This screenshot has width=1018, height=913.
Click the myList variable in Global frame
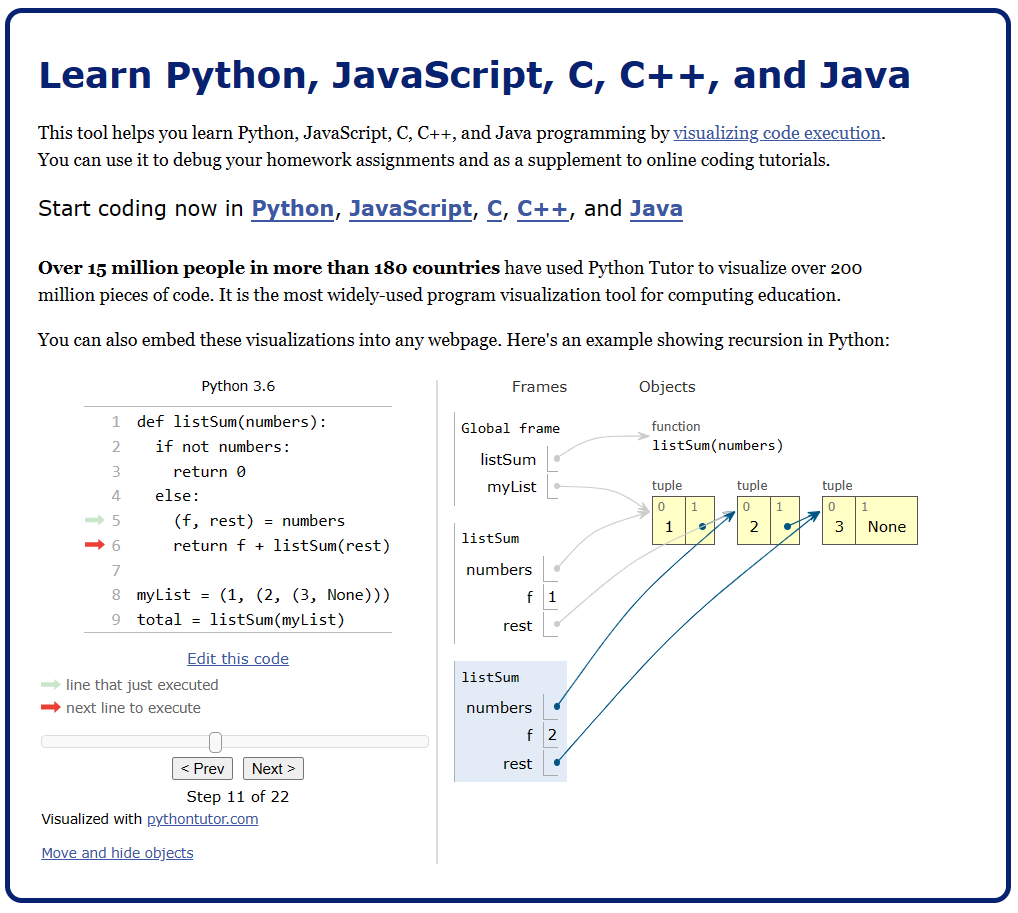[512, 487]
